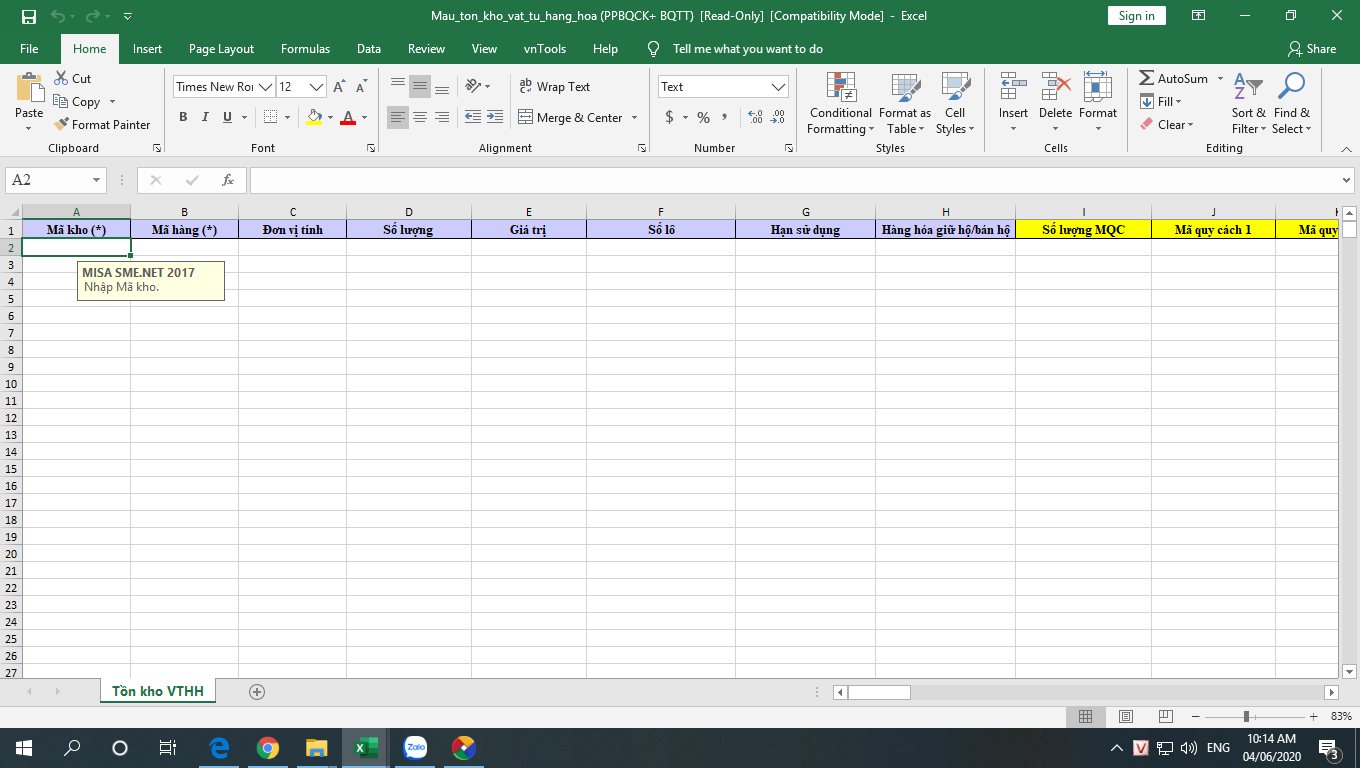This screenshot has width=1360, height=768.
Task: Open the Formulas ribbon tab
Action: coord(305,49)
